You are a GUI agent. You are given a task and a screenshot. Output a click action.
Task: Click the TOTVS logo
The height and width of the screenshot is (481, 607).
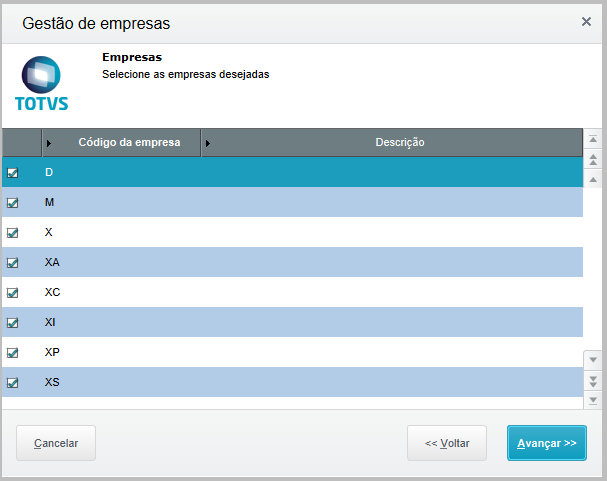(42, 83)
